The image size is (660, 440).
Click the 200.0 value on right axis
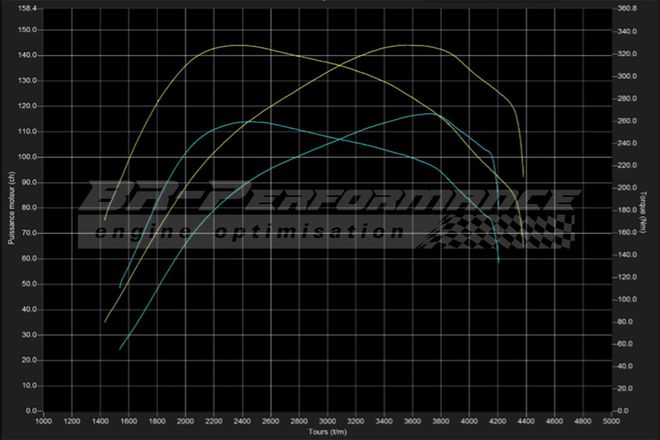pos(629,188)
